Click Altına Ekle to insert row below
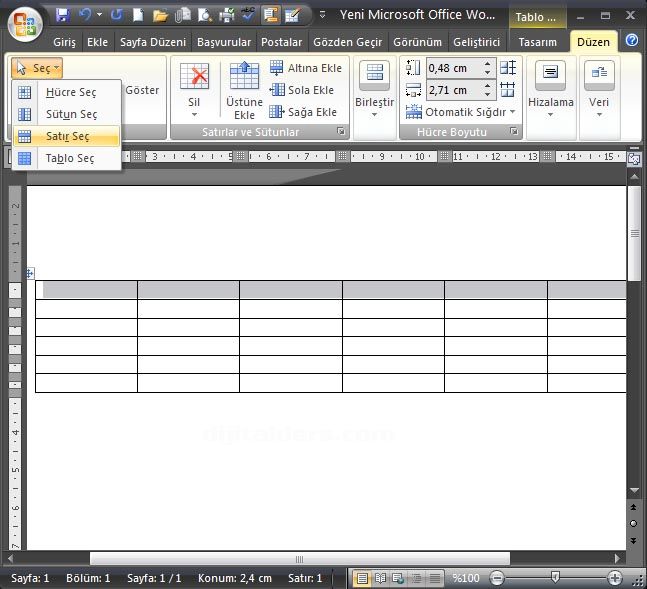The width and height of the screenshot is (647, 589). (x=306, y=68)
